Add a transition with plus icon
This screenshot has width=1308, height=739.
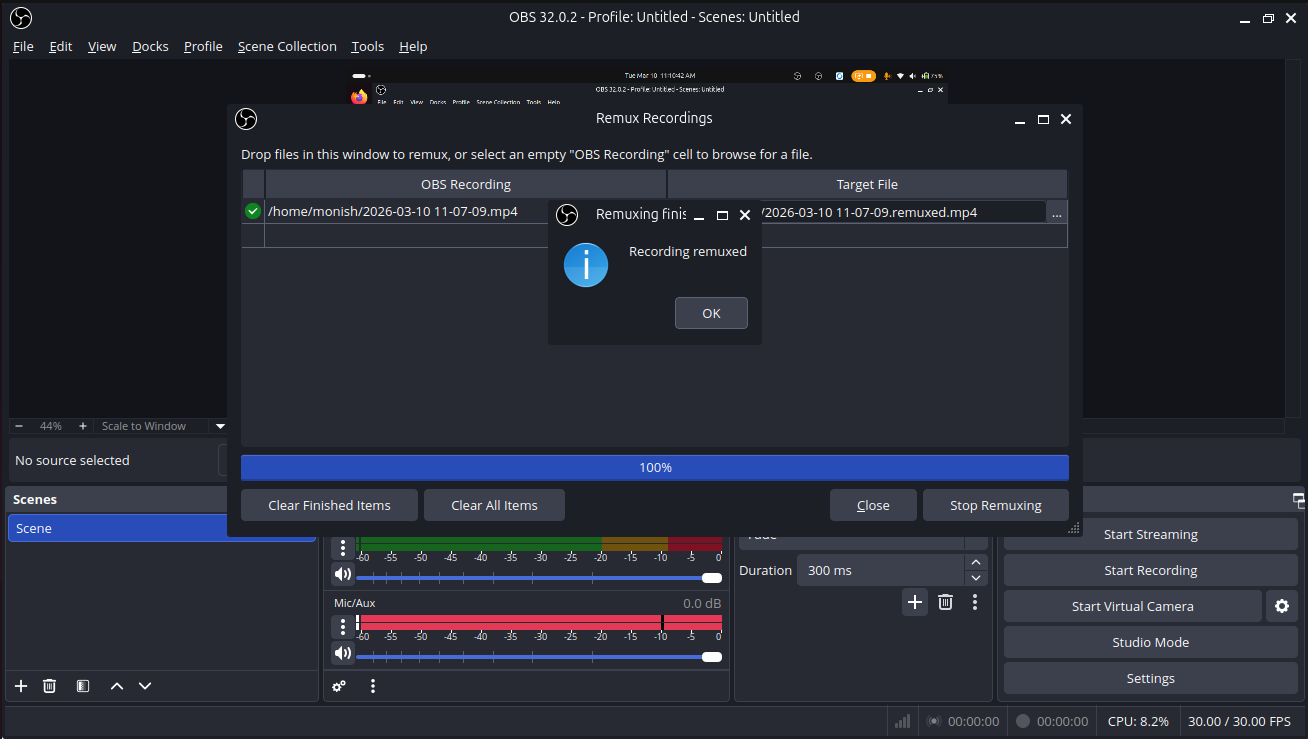pyautogui.click(x=914, y=602)
